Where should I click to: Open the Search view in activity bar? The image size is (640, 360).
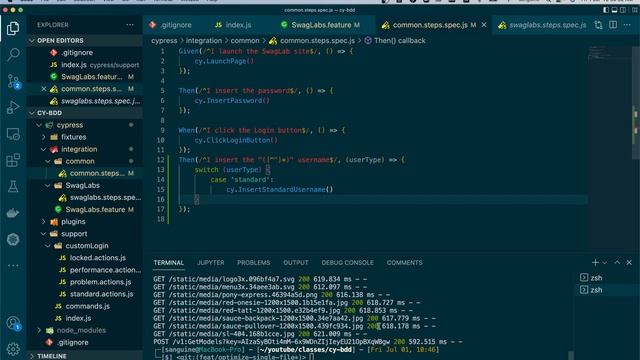point(13,54)
